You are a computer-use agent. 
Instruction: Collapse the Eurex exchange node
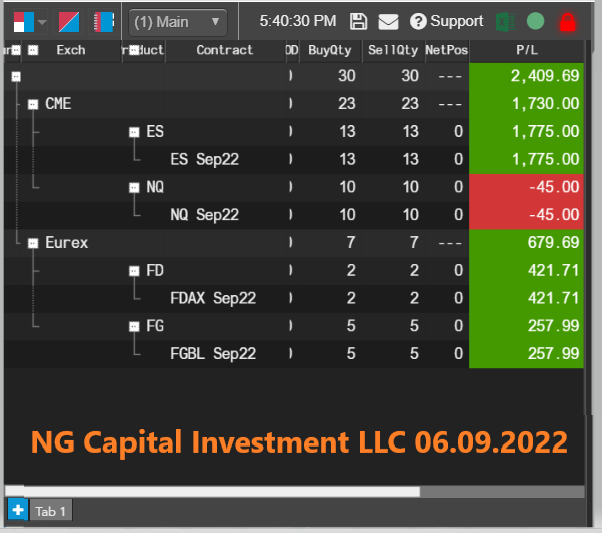point(33,243)
